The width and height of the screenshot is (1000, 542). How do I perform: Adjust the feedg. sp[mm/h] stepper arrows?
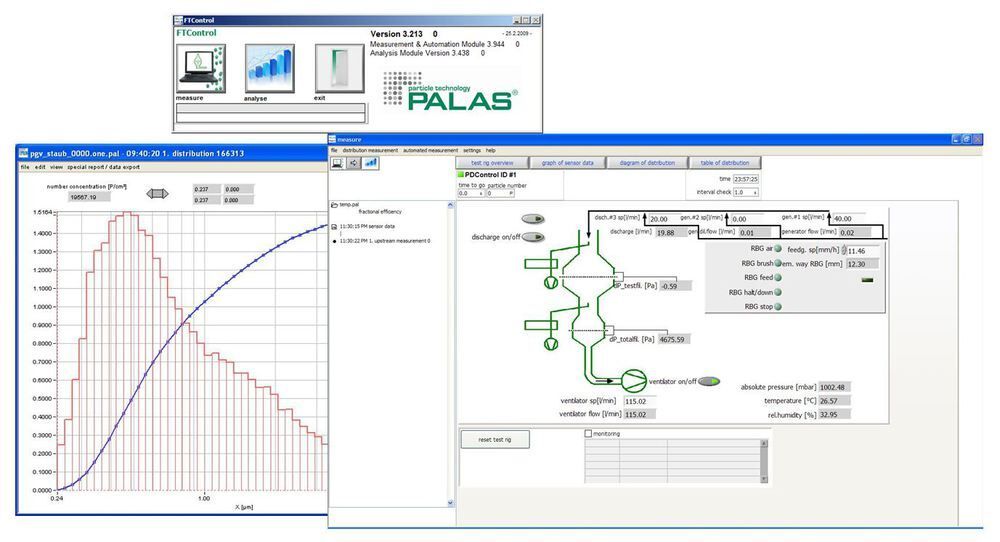[x=844, y=251]
